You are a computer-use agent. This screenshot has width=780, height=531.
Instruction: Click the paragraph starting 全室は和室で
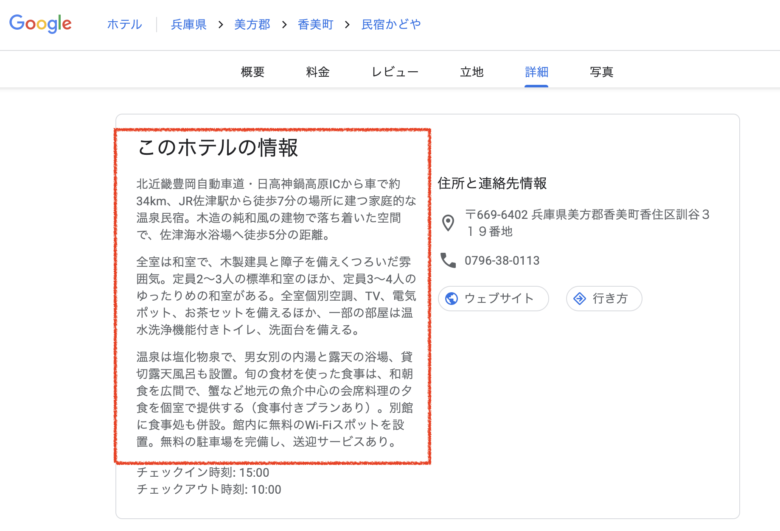(x=276, y=296)
